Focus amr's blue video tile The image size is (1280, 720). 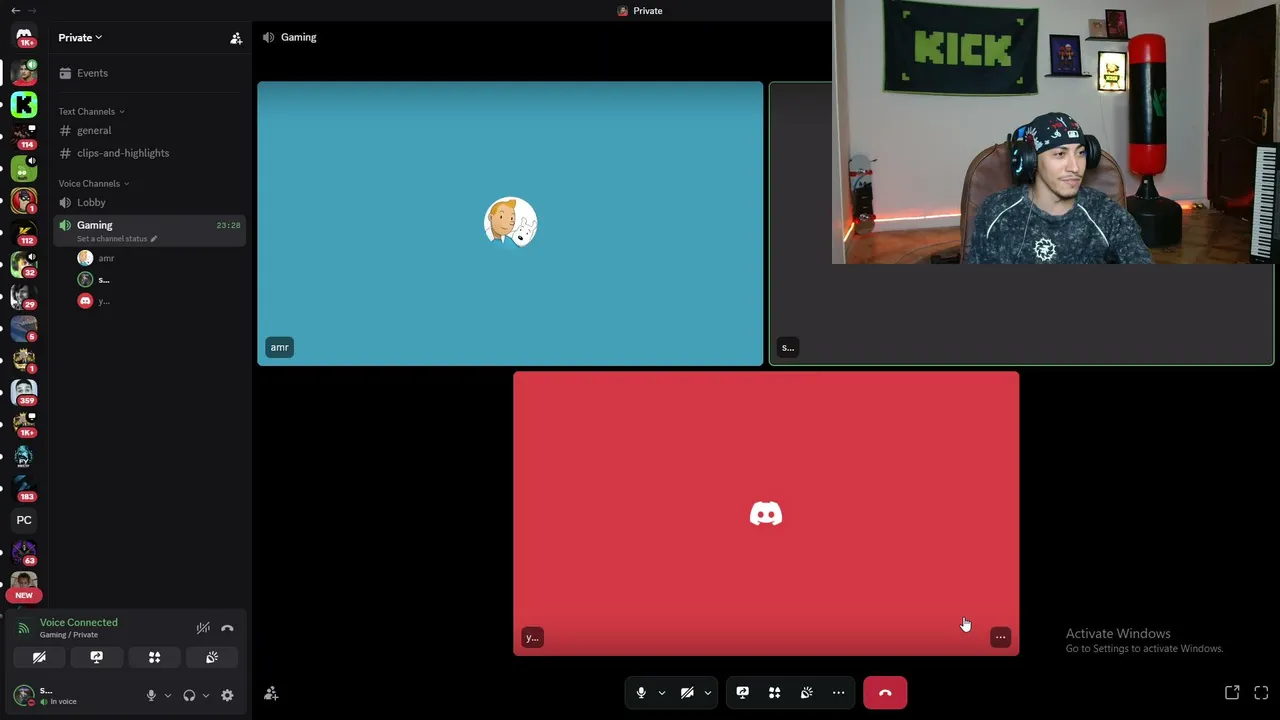point(510,224)
